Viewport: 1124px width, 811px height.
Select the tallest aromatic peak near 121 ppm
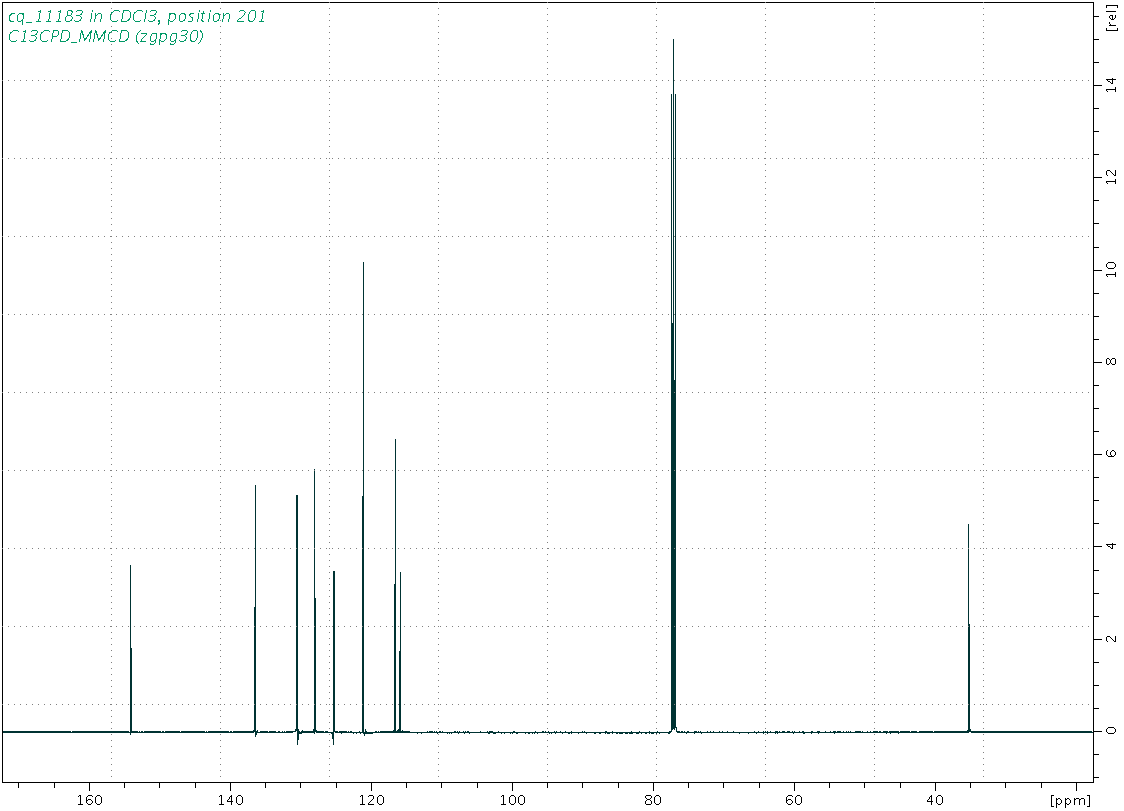click(x=363, y=498)
